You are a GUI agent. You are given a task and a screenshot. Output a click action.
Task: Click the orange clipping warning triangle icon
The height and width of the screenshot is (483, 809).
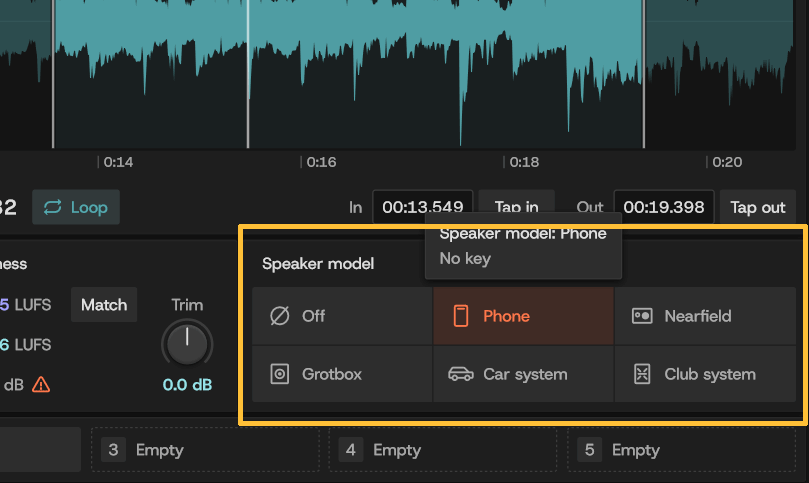(41, 385)
